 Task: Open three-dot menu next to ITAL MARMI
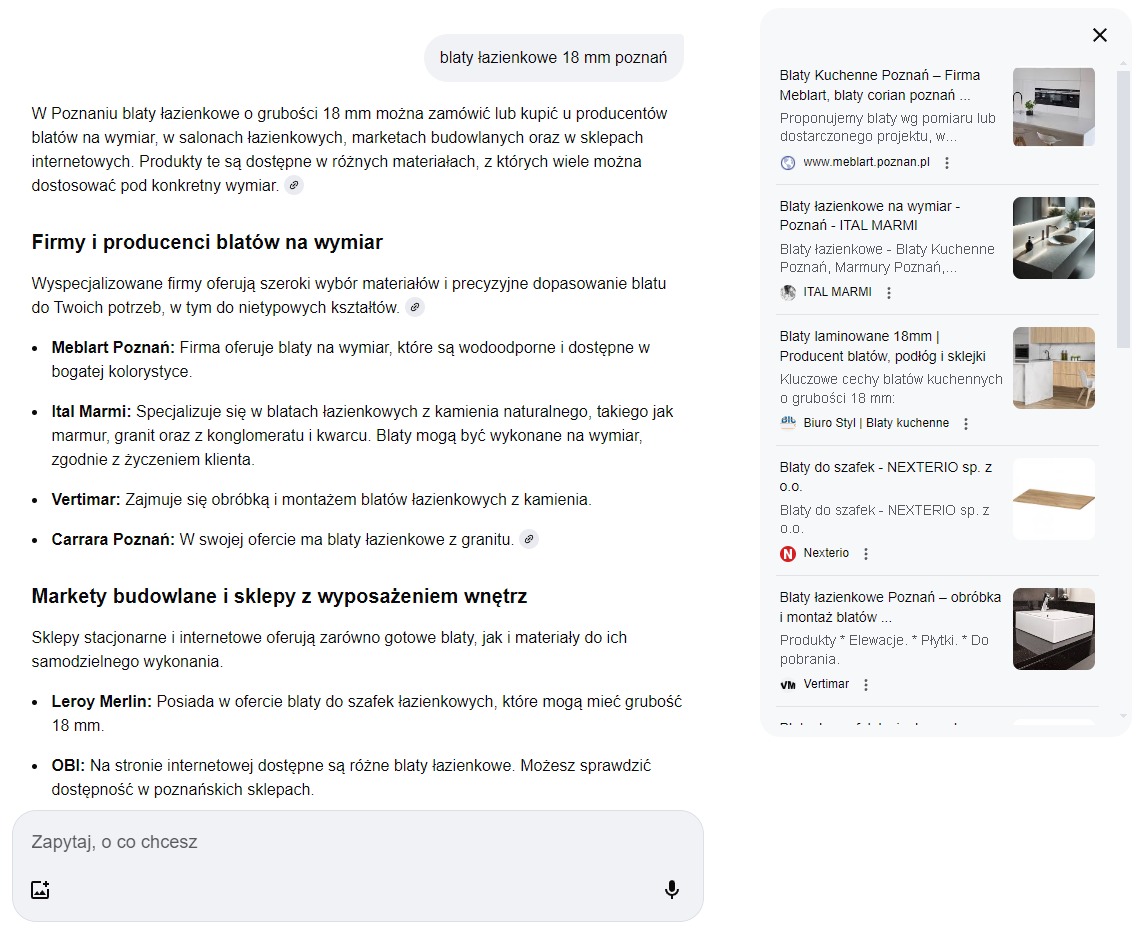(889, 293)
